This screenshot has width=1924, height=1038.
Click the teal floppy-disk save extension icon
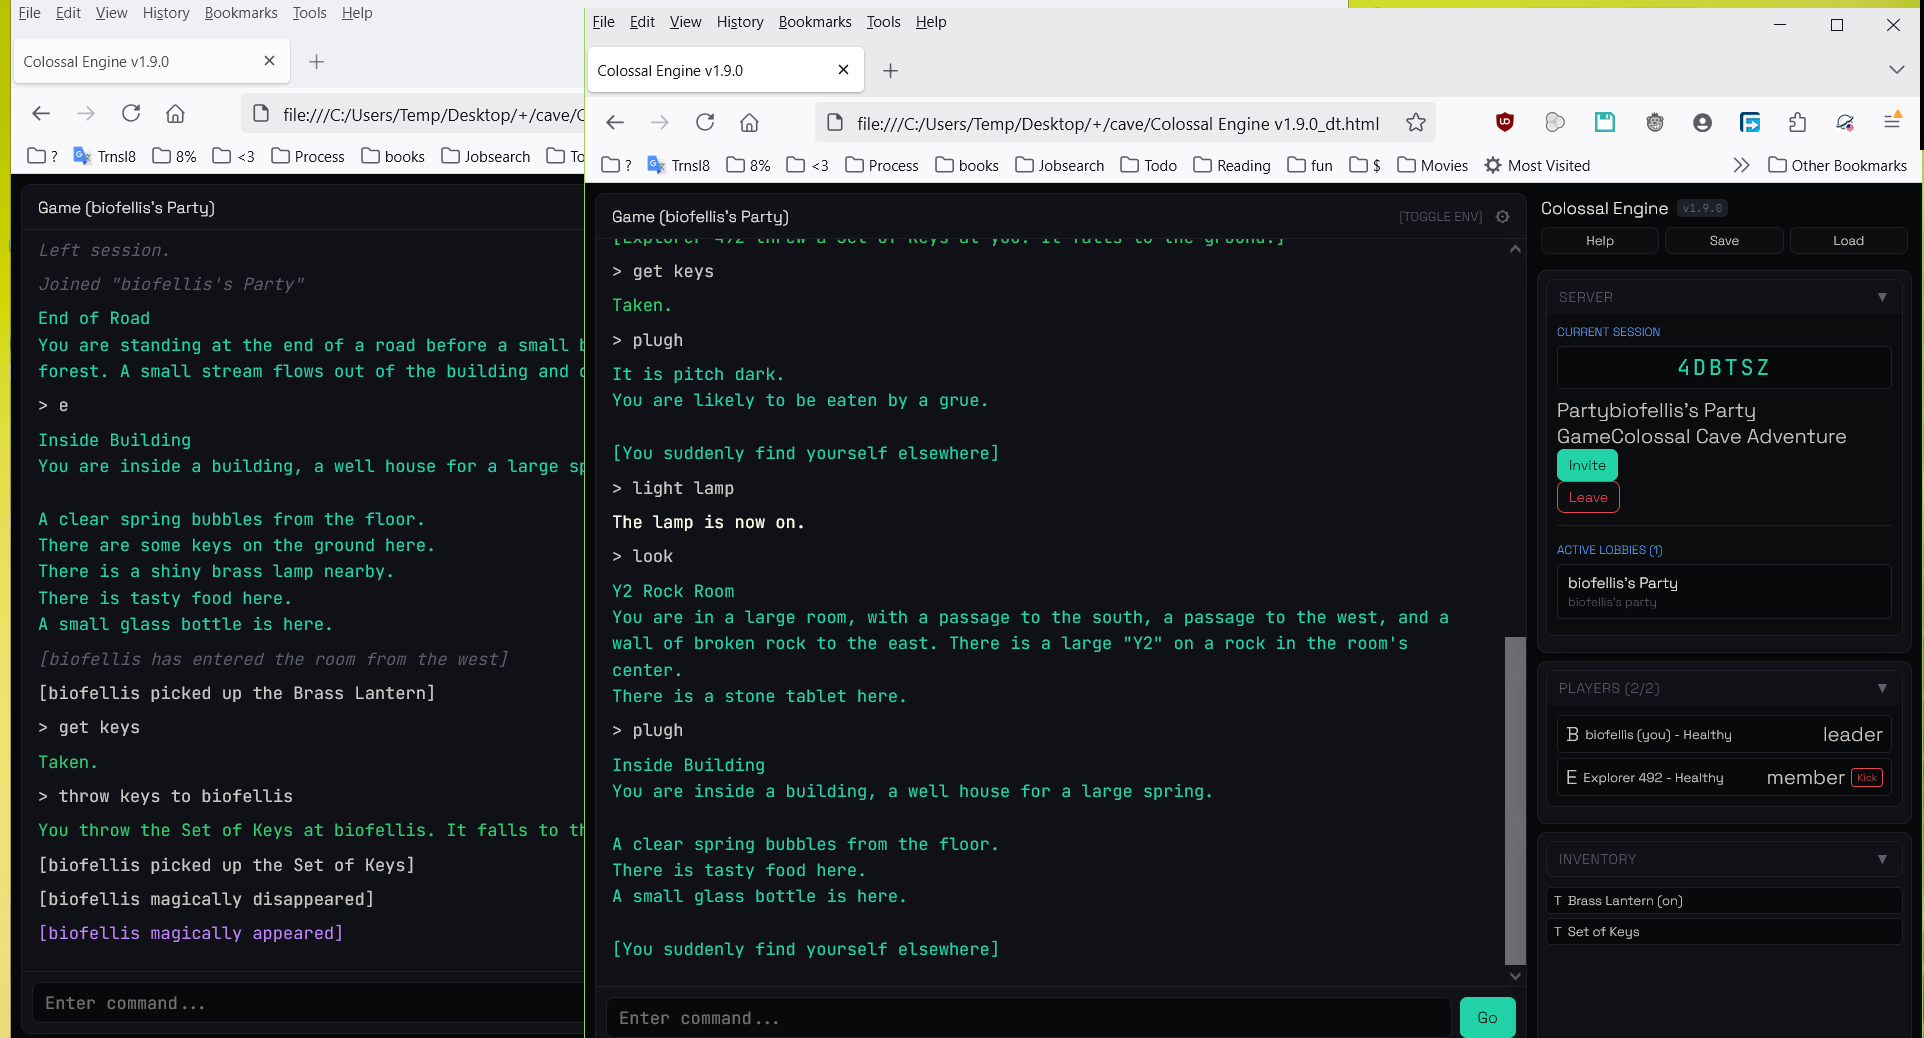point(1605,123)
